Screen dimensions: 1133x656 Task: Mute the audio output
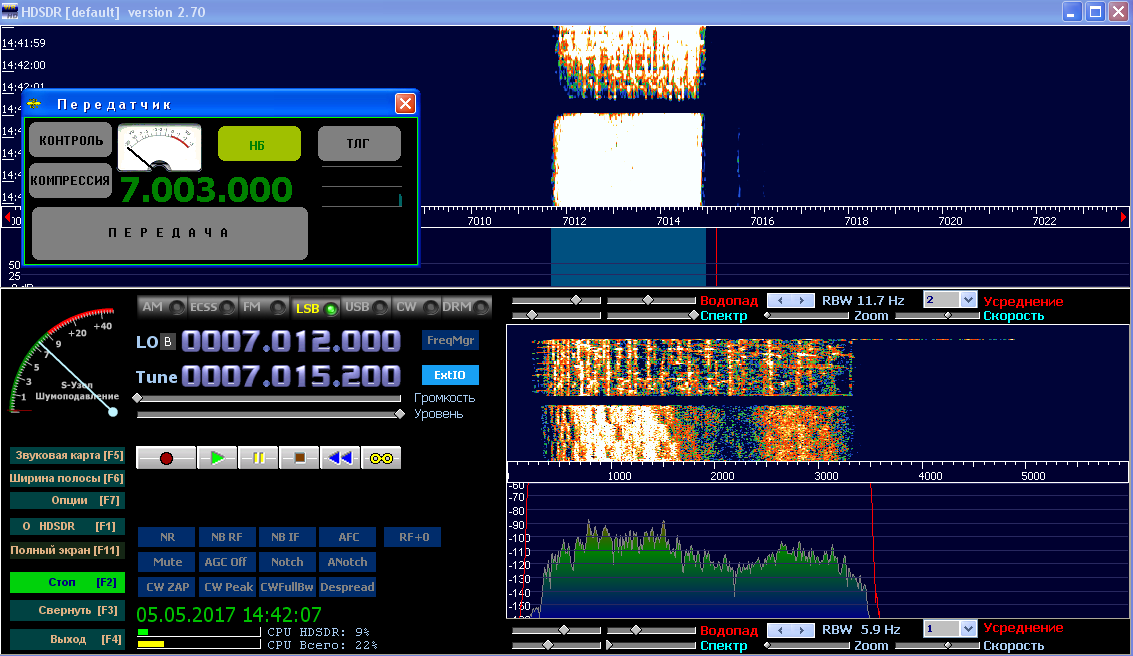point(167,562)
